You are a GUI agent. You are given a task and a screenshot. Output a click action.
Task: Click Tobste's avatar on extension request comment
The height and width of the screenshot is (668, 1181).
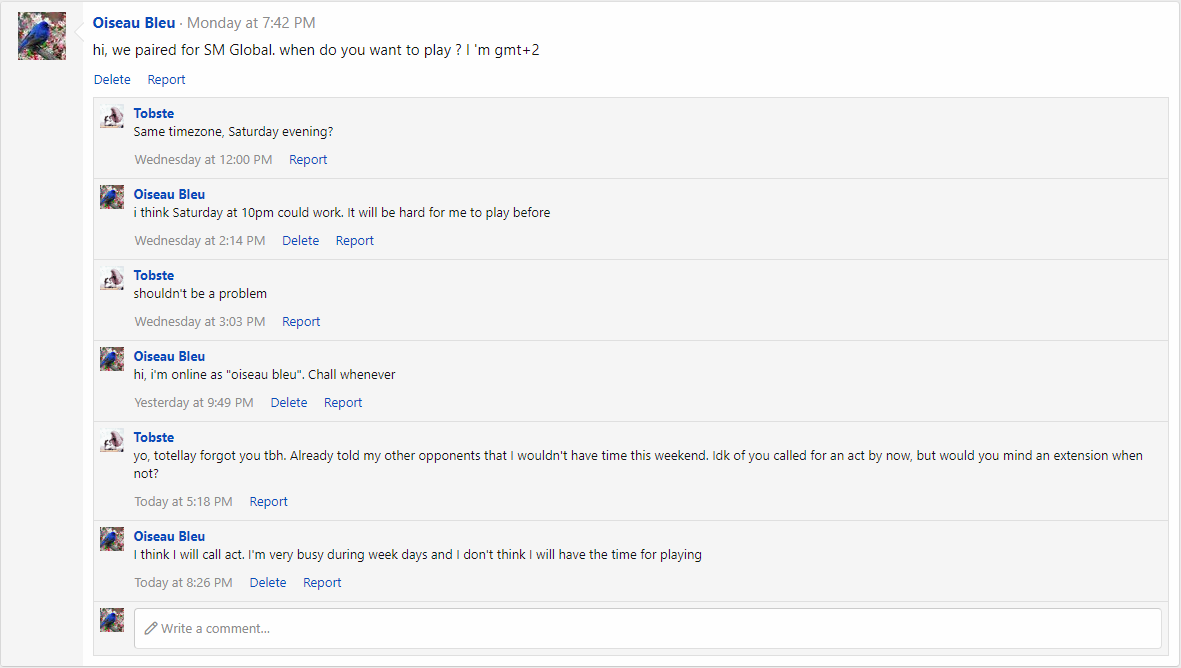[x=112, y=441]
